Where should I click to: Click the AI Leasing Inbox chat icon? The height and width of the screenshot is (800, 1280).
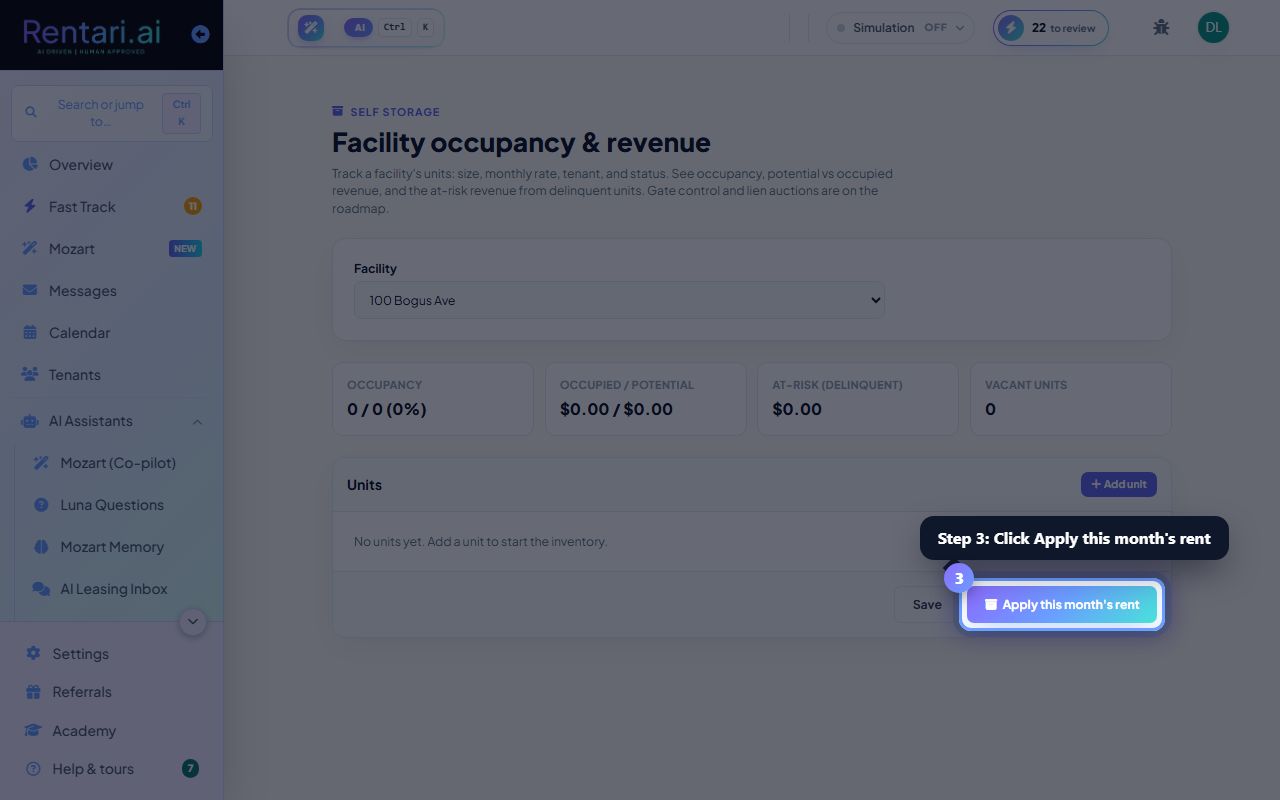[41, 589]
